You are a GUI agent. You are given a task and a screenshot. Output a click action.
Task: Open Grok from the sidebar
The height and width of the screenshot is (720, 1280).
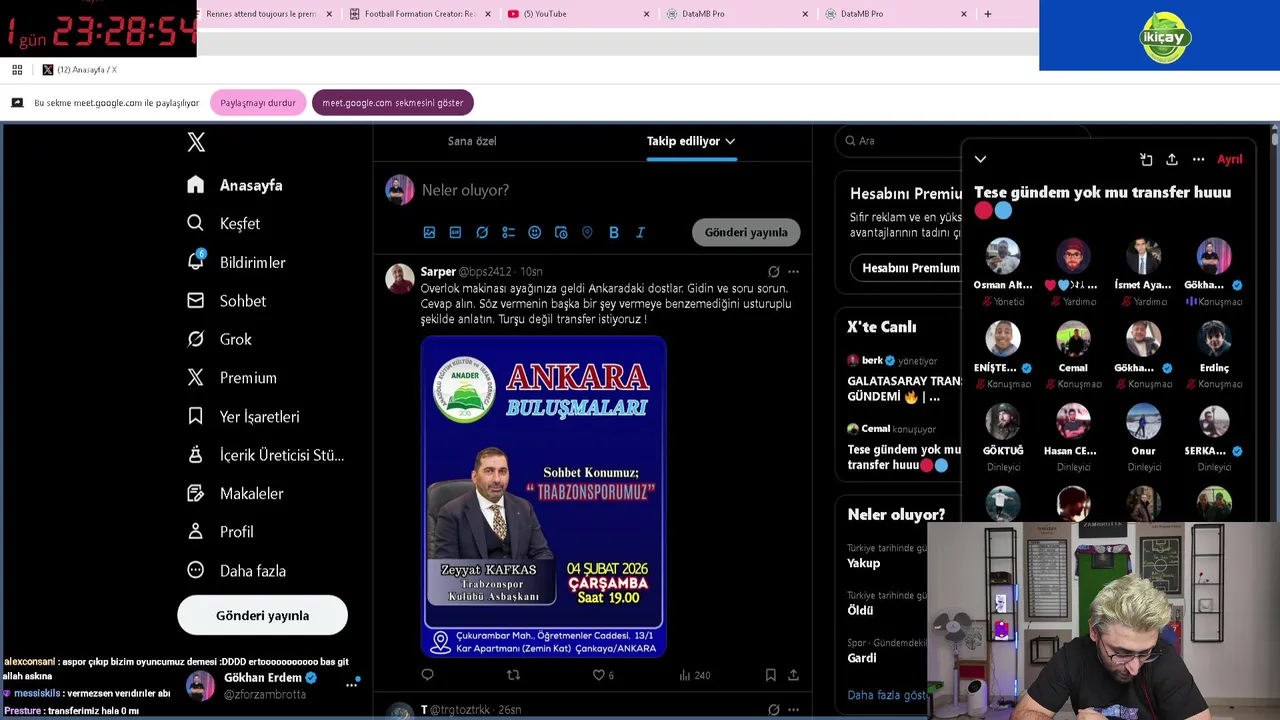pos(220,339)
